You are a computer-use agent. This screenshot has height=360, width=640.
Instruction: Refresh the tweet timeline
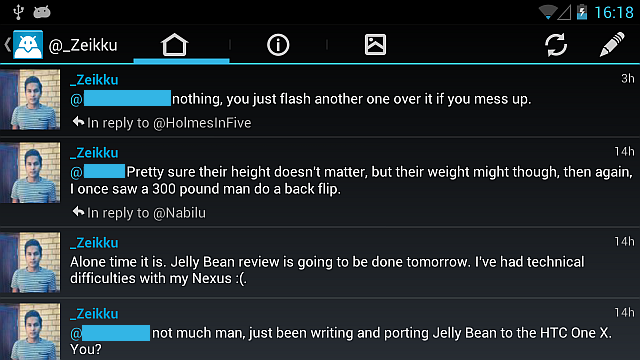pyautogui.click(x=556, y=44)
